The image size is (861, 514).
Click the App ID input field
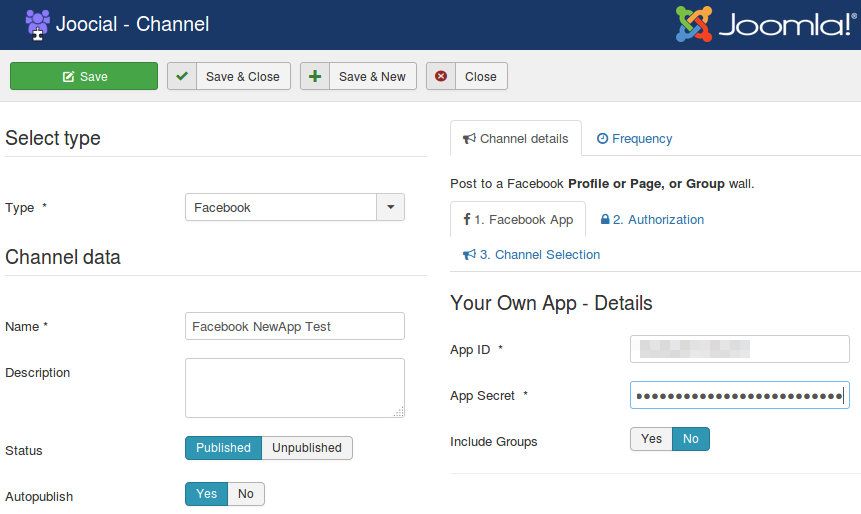point(740,349)
